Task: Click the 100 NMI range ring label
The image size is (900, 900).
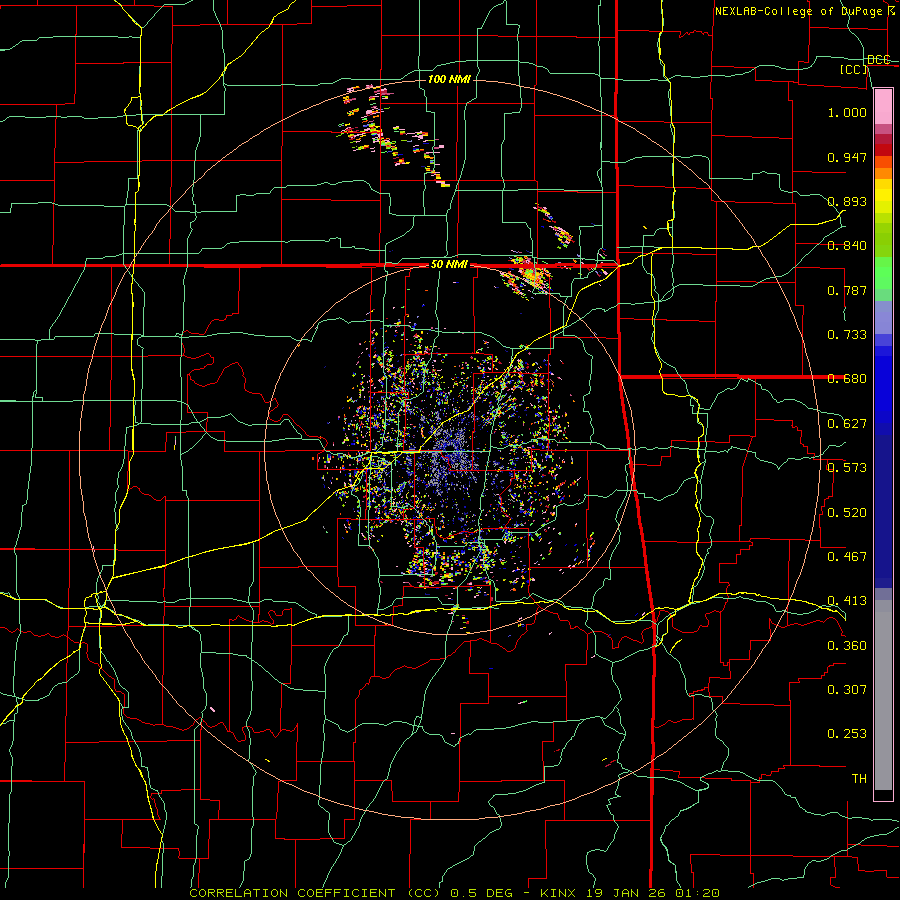Action: tap(449, 79)
